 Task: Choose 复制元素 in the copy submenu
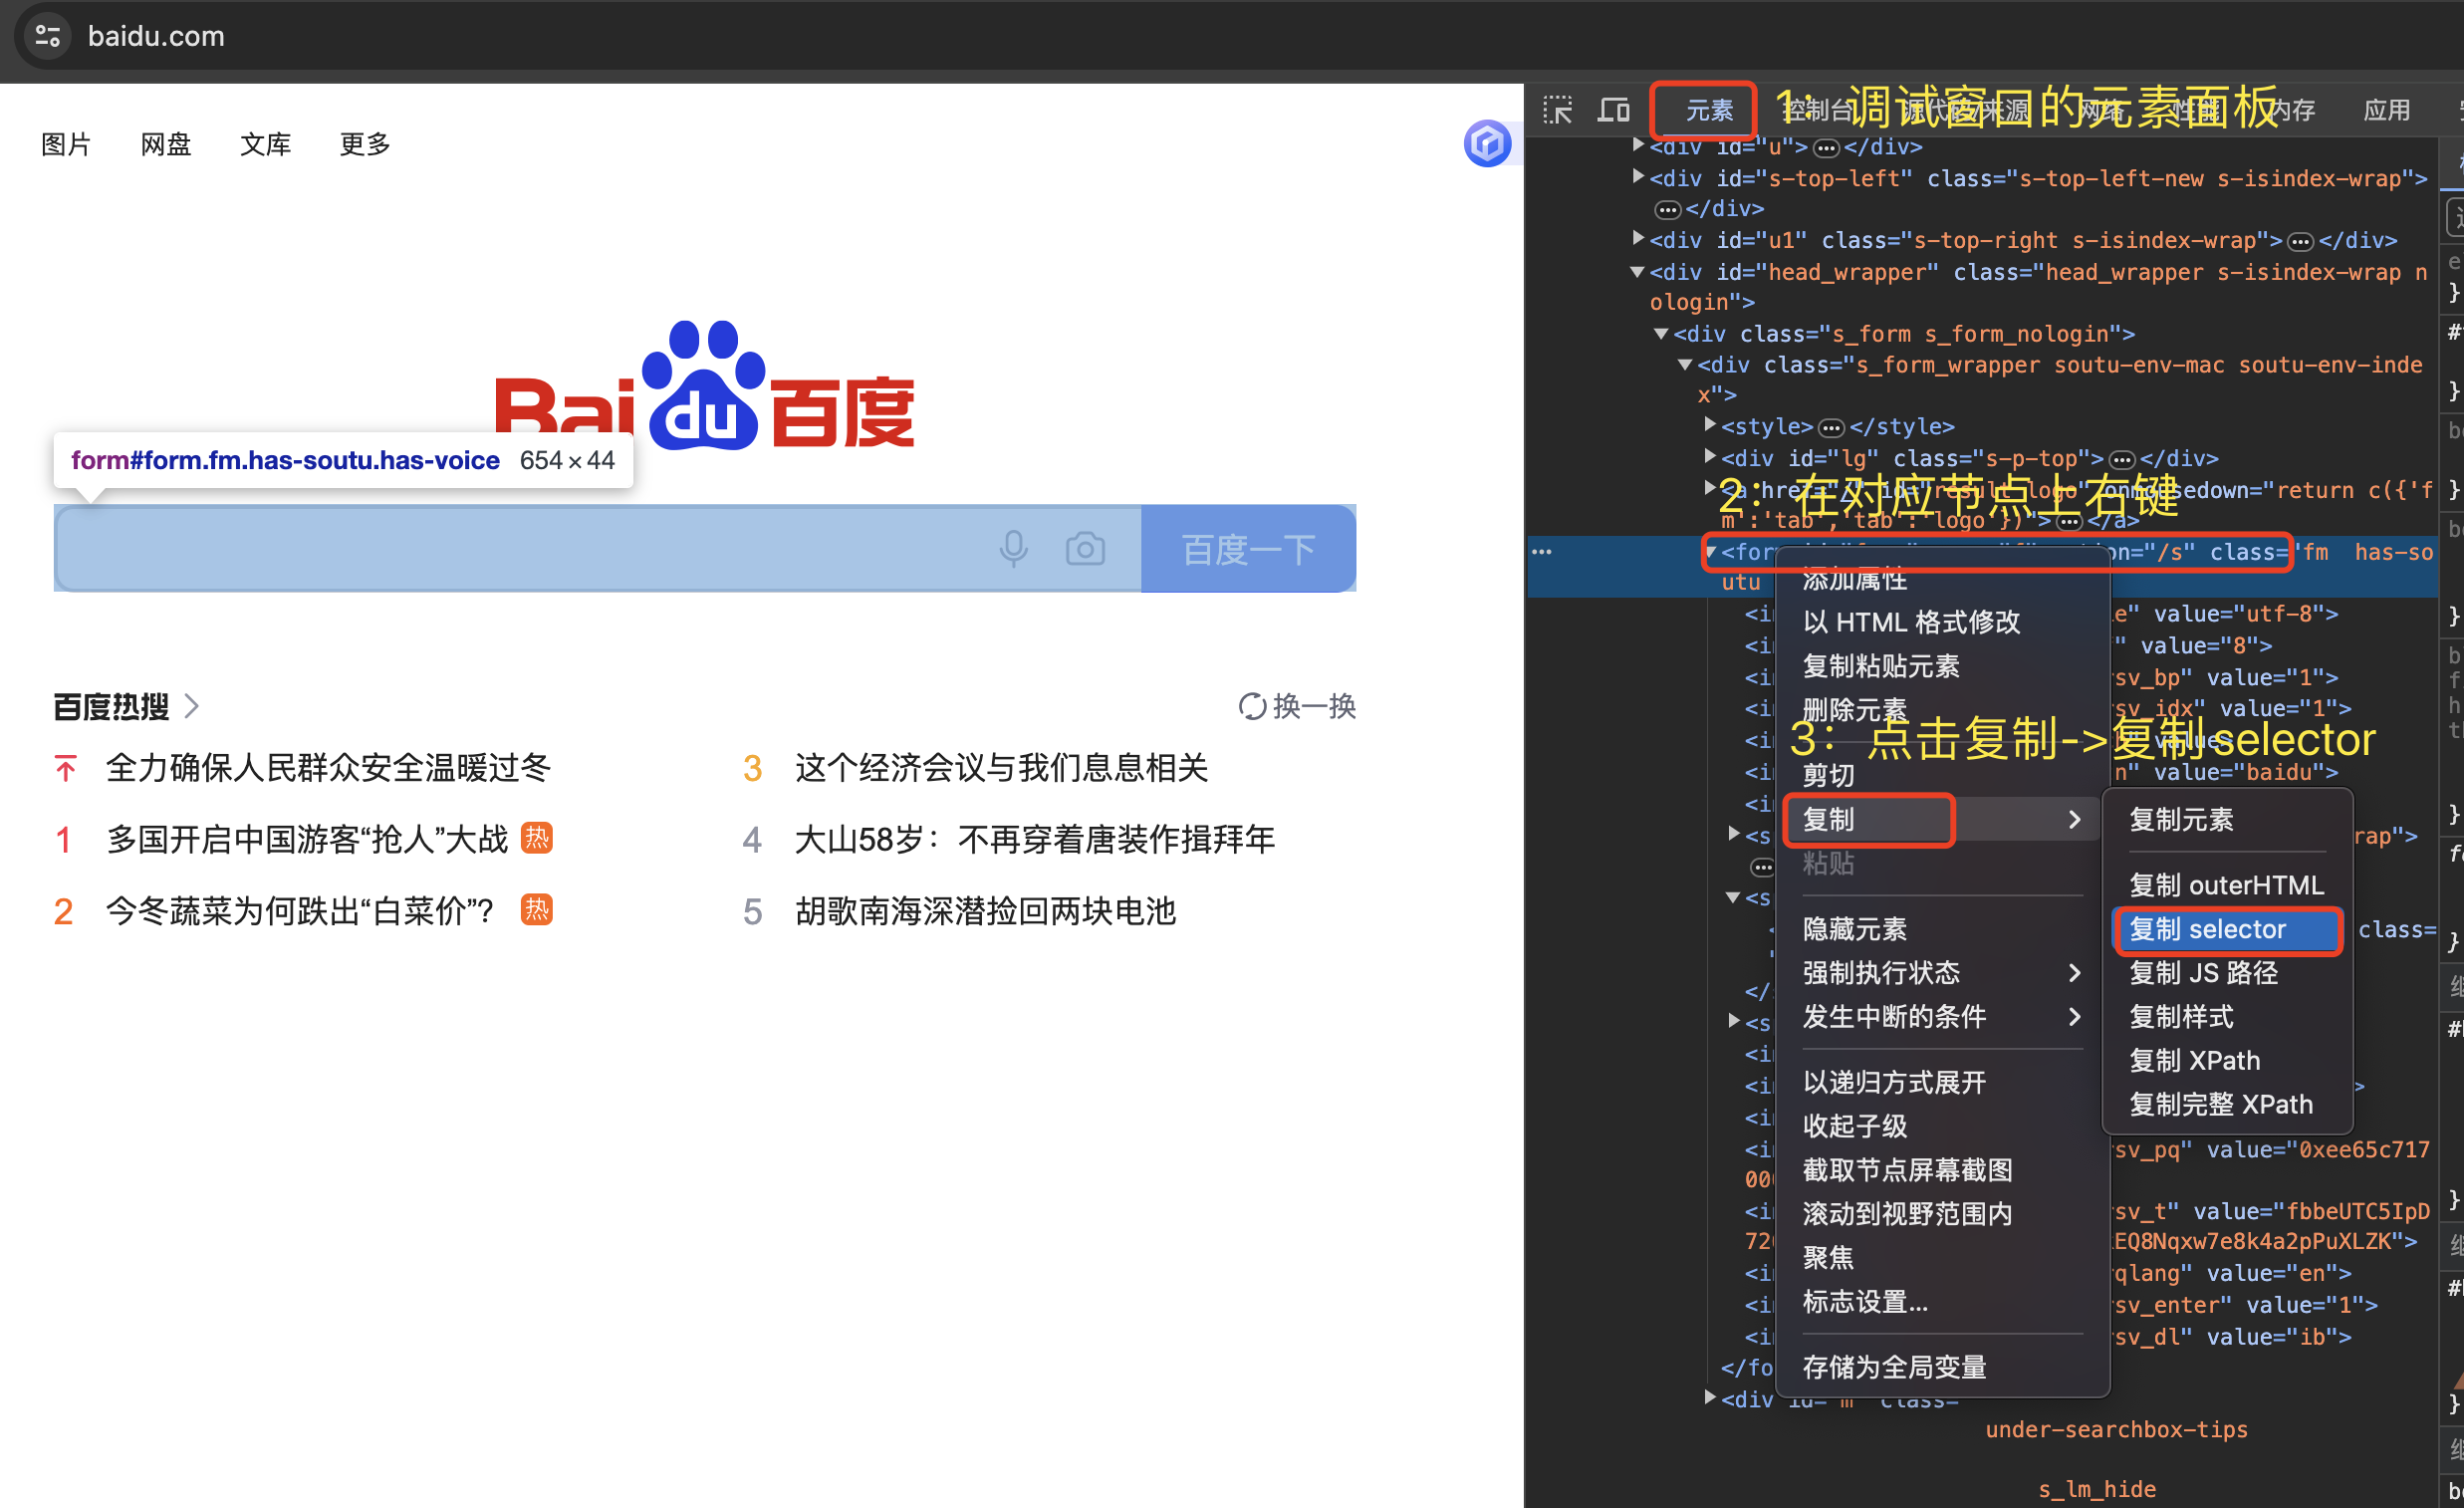(2228, 820)
